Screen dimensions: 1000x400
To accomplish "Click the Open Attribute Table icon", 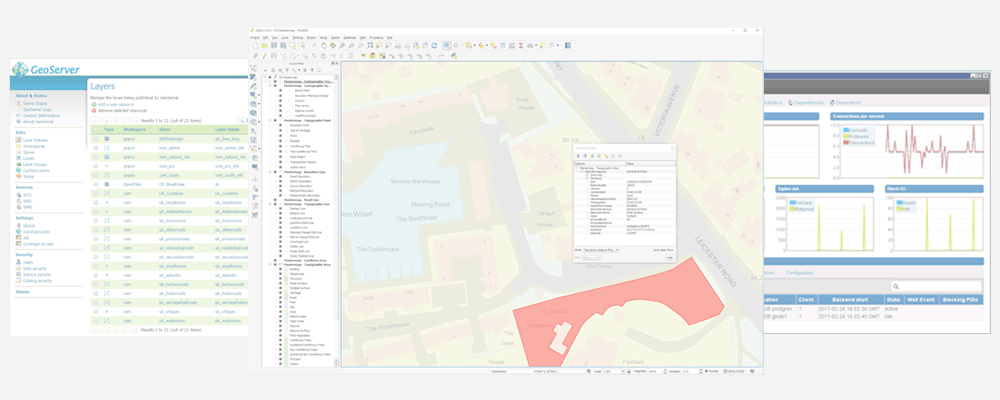I will pos(503,45).
